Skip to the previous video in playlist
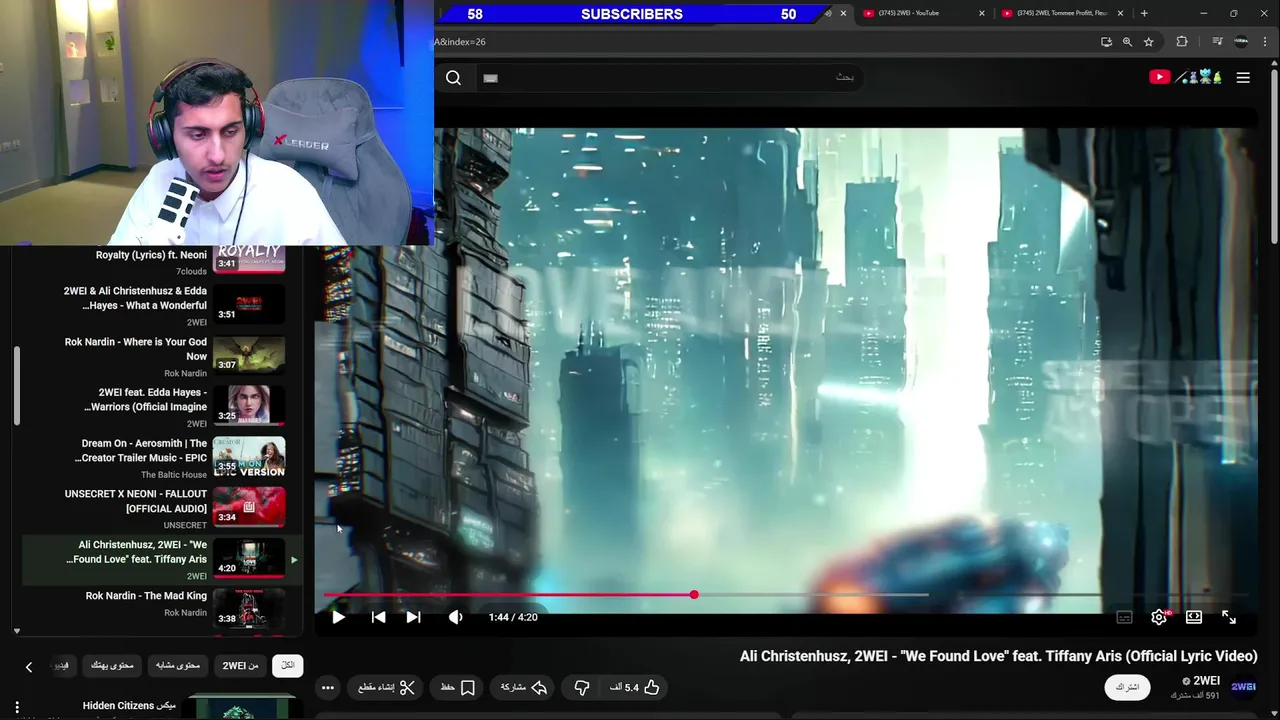 pyautogui.click(x=378, y=617)
